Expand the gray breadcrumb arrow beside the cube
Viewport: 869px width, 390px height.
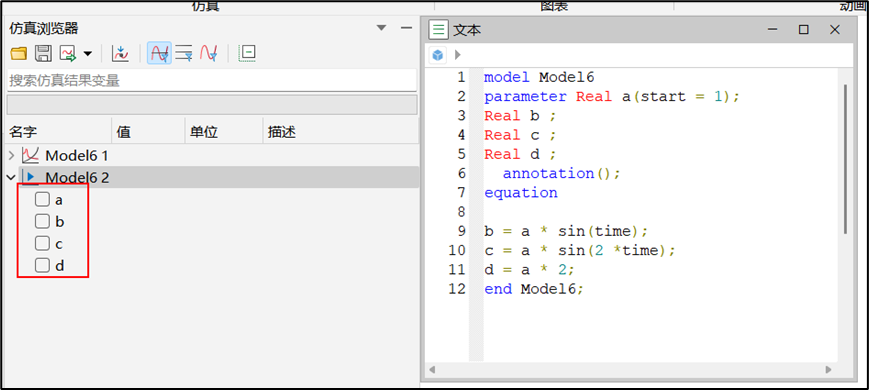pos(457,55)
